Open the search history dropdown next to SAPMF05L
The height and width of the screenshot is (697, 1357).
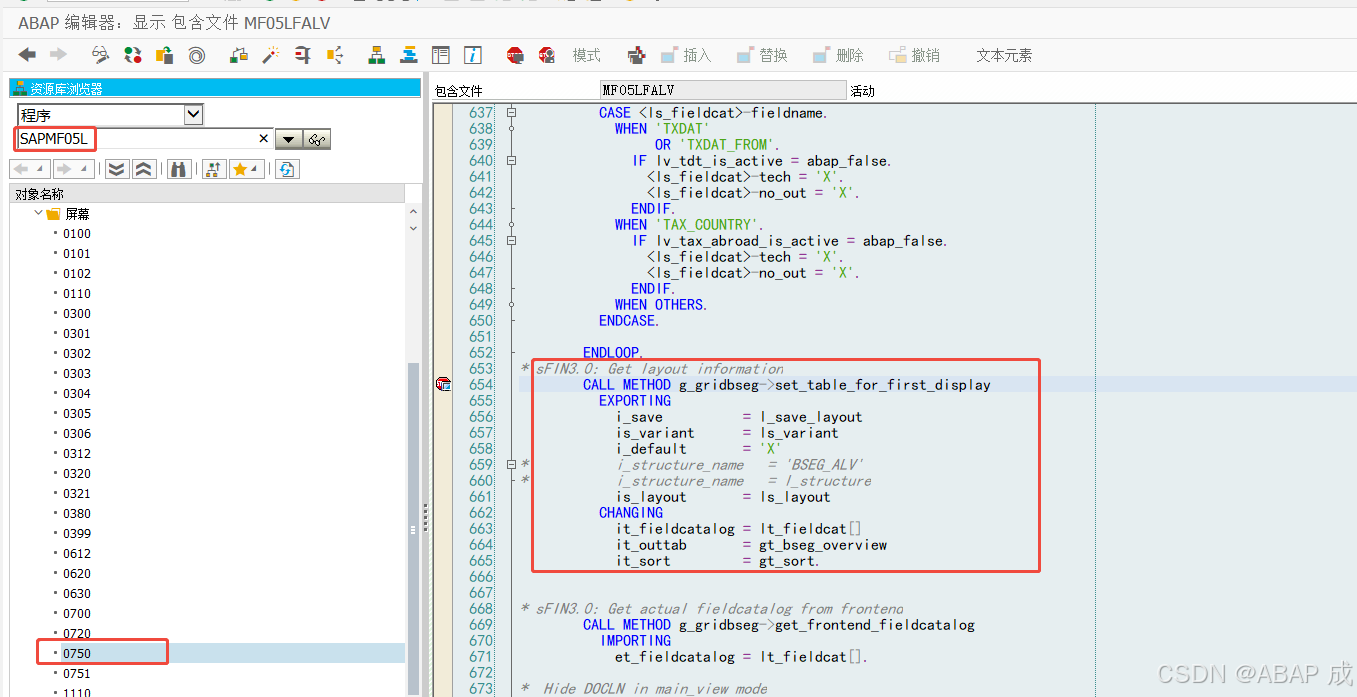click(x=288, y=140)
